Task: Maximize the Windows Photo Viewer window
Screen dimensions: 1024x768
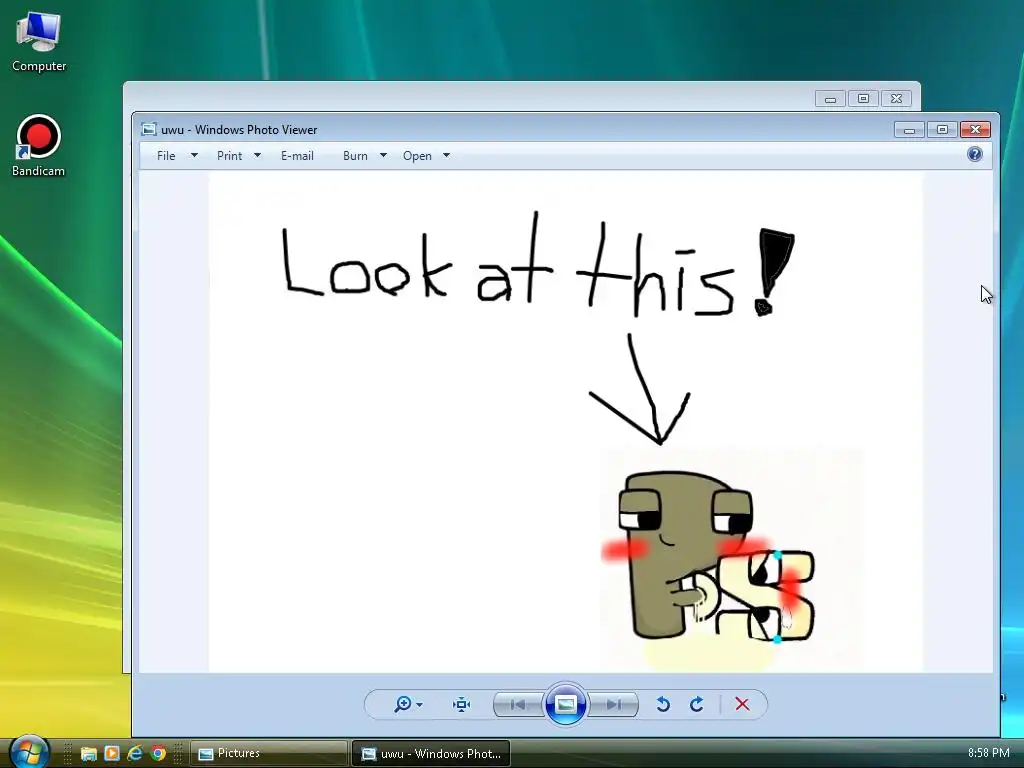Action: [942, 129]
